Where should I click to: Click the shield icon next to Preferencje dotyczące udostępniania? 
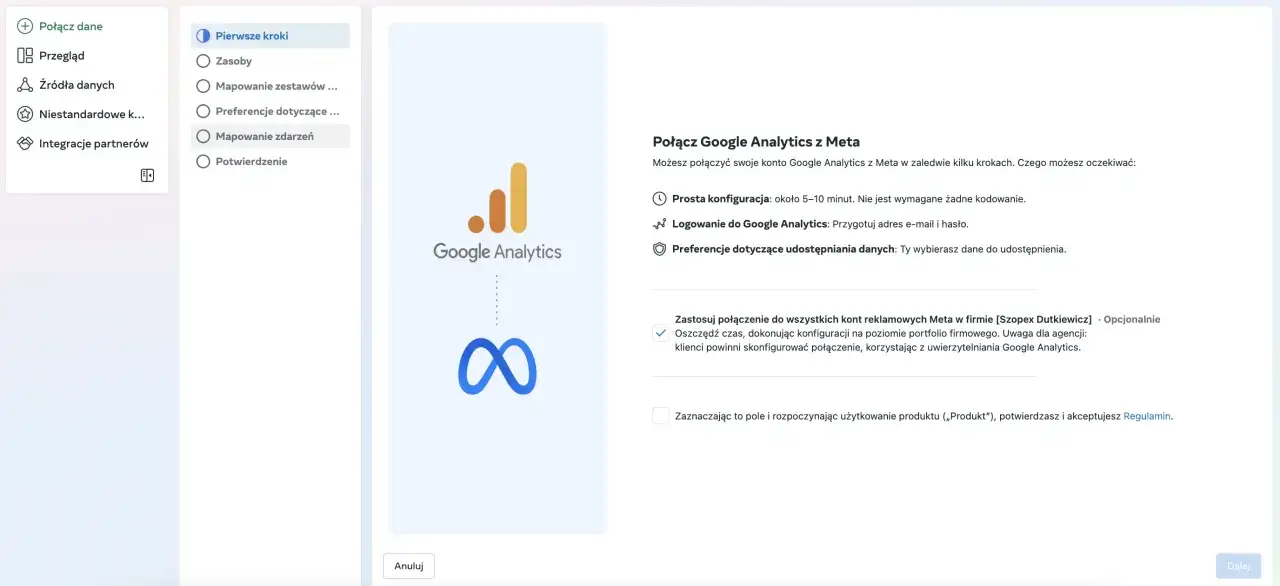pyautogui.click(x=658, y=249)
